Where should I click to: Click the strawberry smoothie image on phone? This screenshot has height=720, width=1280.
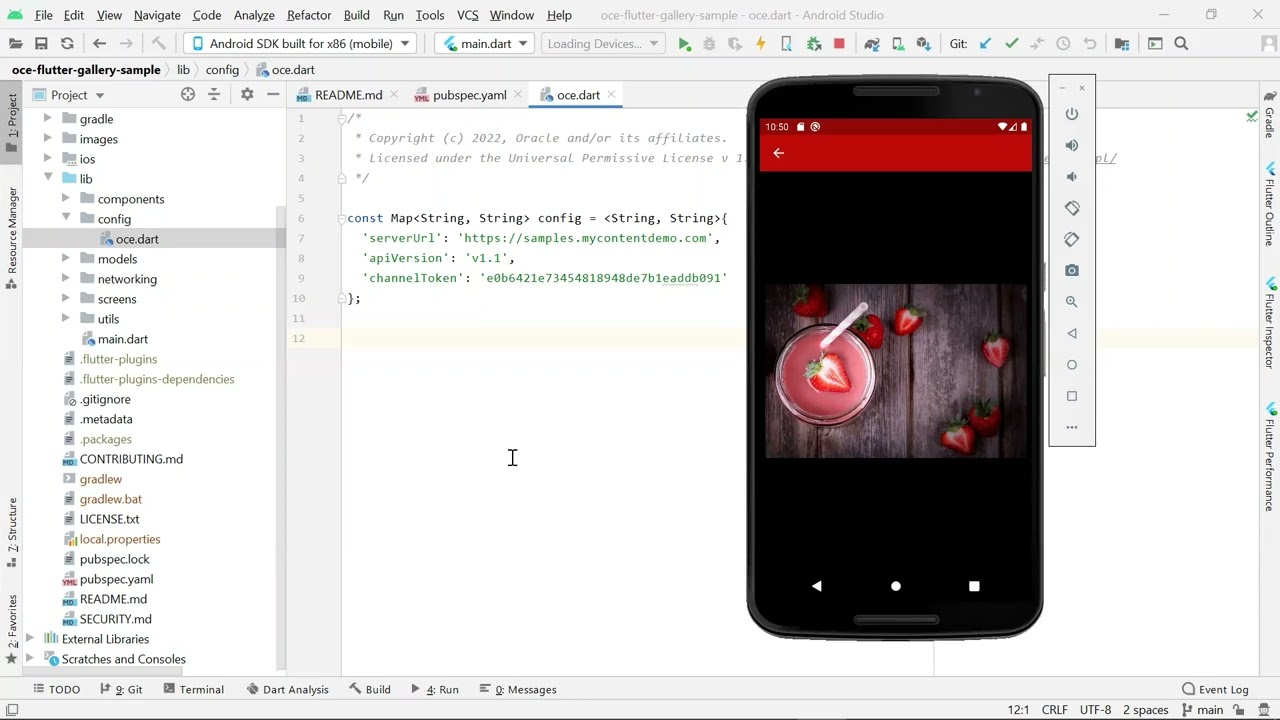pos(896,371)
